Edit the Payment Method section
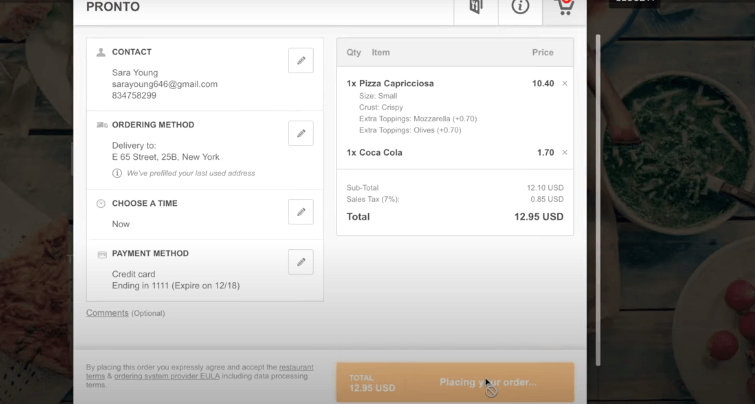 tap(301, 262)
